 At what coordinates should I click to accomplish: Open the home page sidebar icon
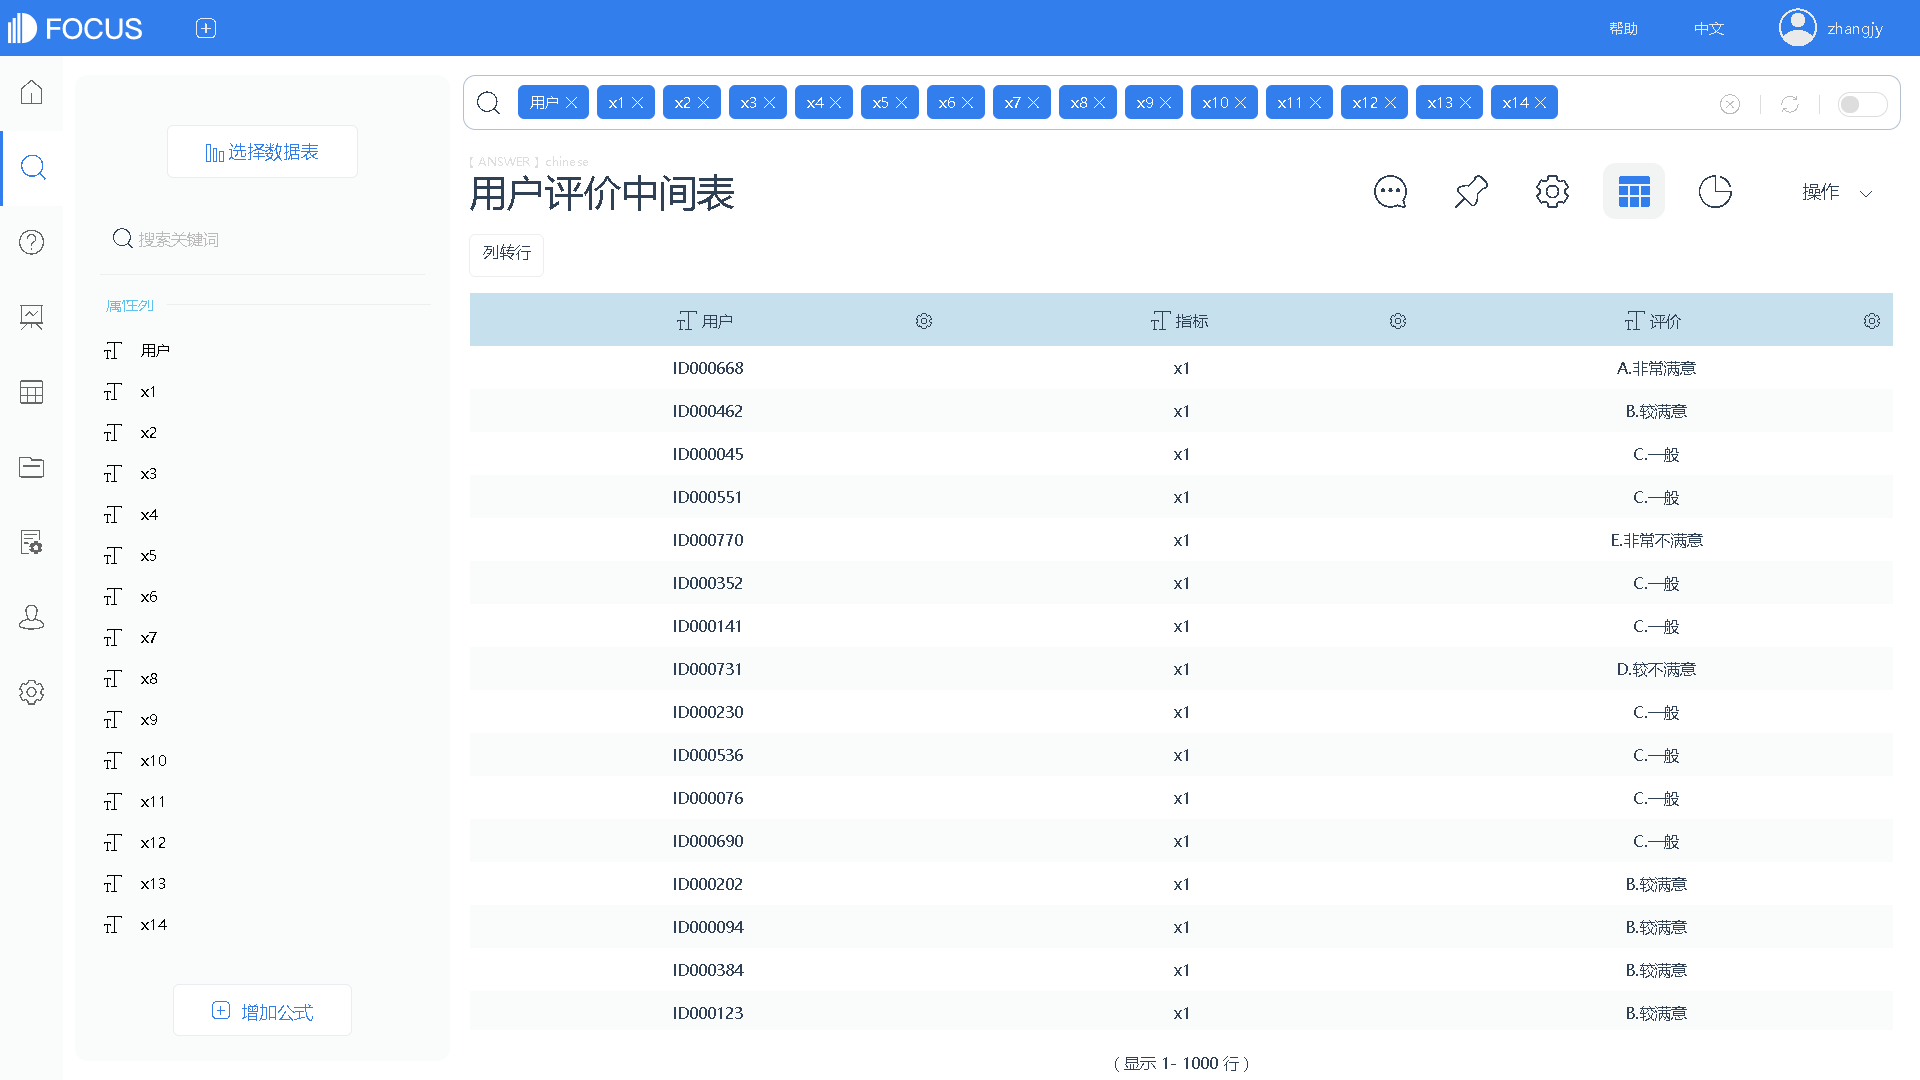pyautogui.click(x=32, y=92)
